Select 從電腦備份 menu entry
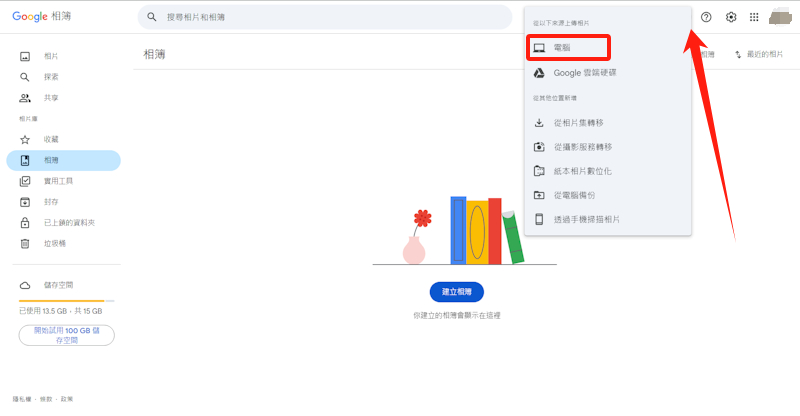 (608, 195)
